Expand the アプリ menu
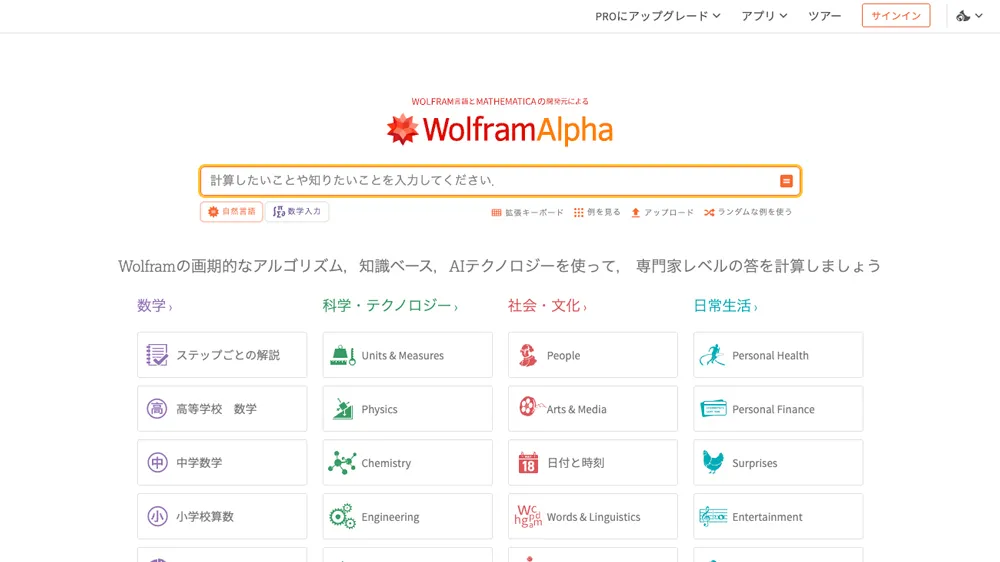 (x=764, y=16)
